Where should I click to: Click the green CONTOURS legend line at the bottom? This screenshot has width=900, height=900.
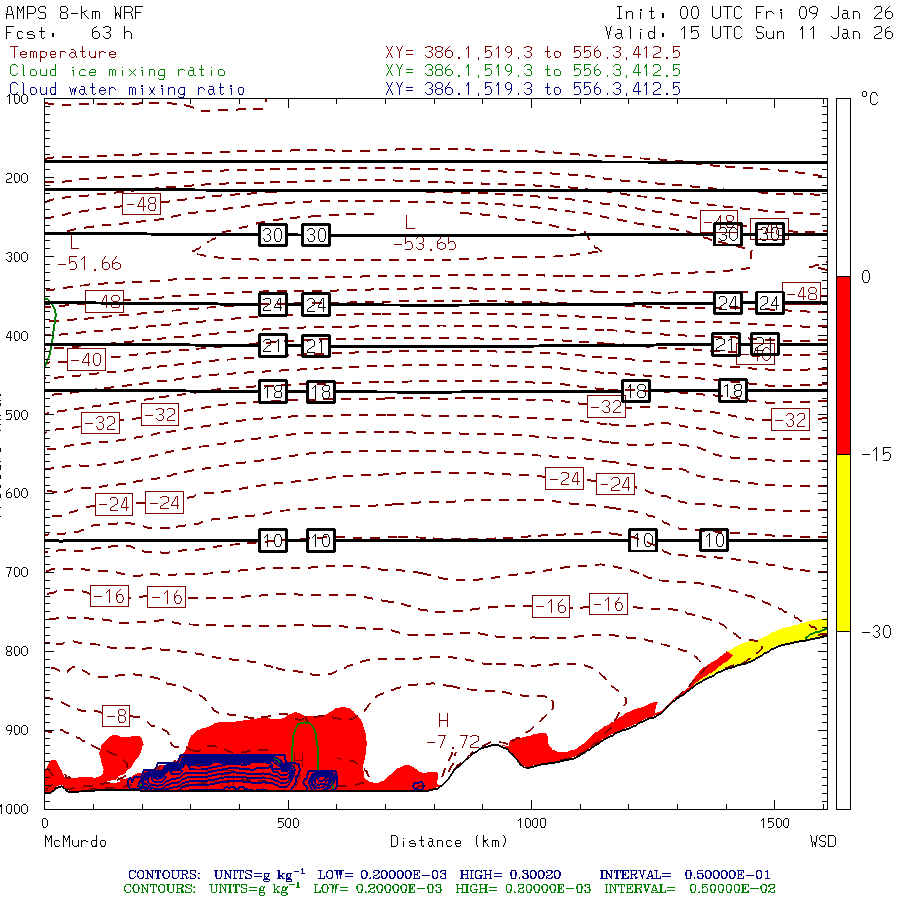pyautogui.click(x=449, y=889)
